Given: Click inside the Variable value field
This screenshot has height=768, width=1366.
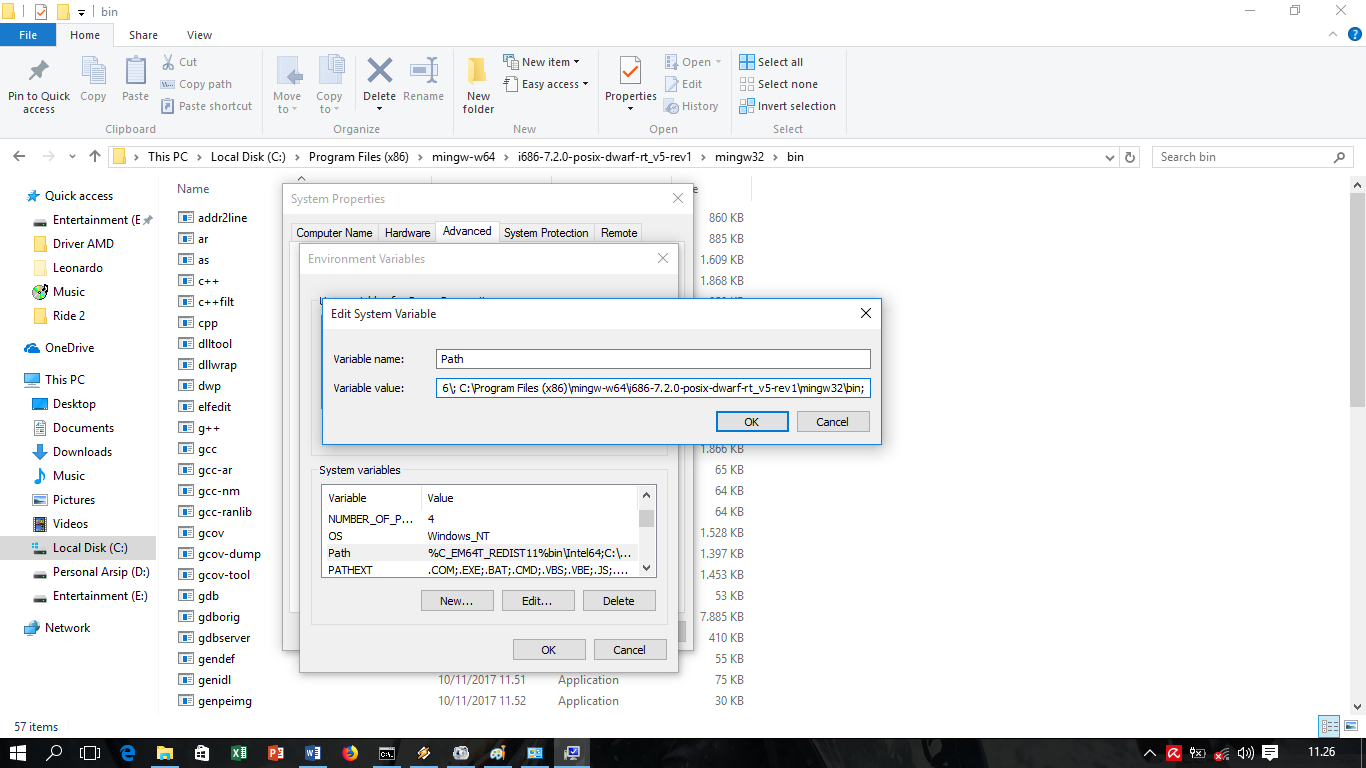Looking at the screenshot, I should tap(650, 388).
